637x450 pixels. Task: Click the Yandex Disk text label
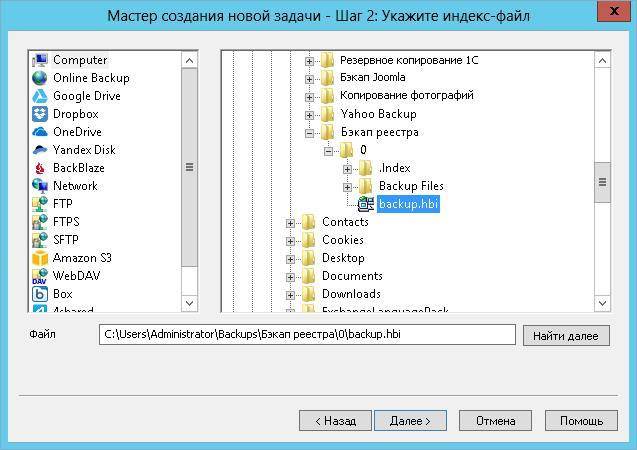(x=84, y=150)
